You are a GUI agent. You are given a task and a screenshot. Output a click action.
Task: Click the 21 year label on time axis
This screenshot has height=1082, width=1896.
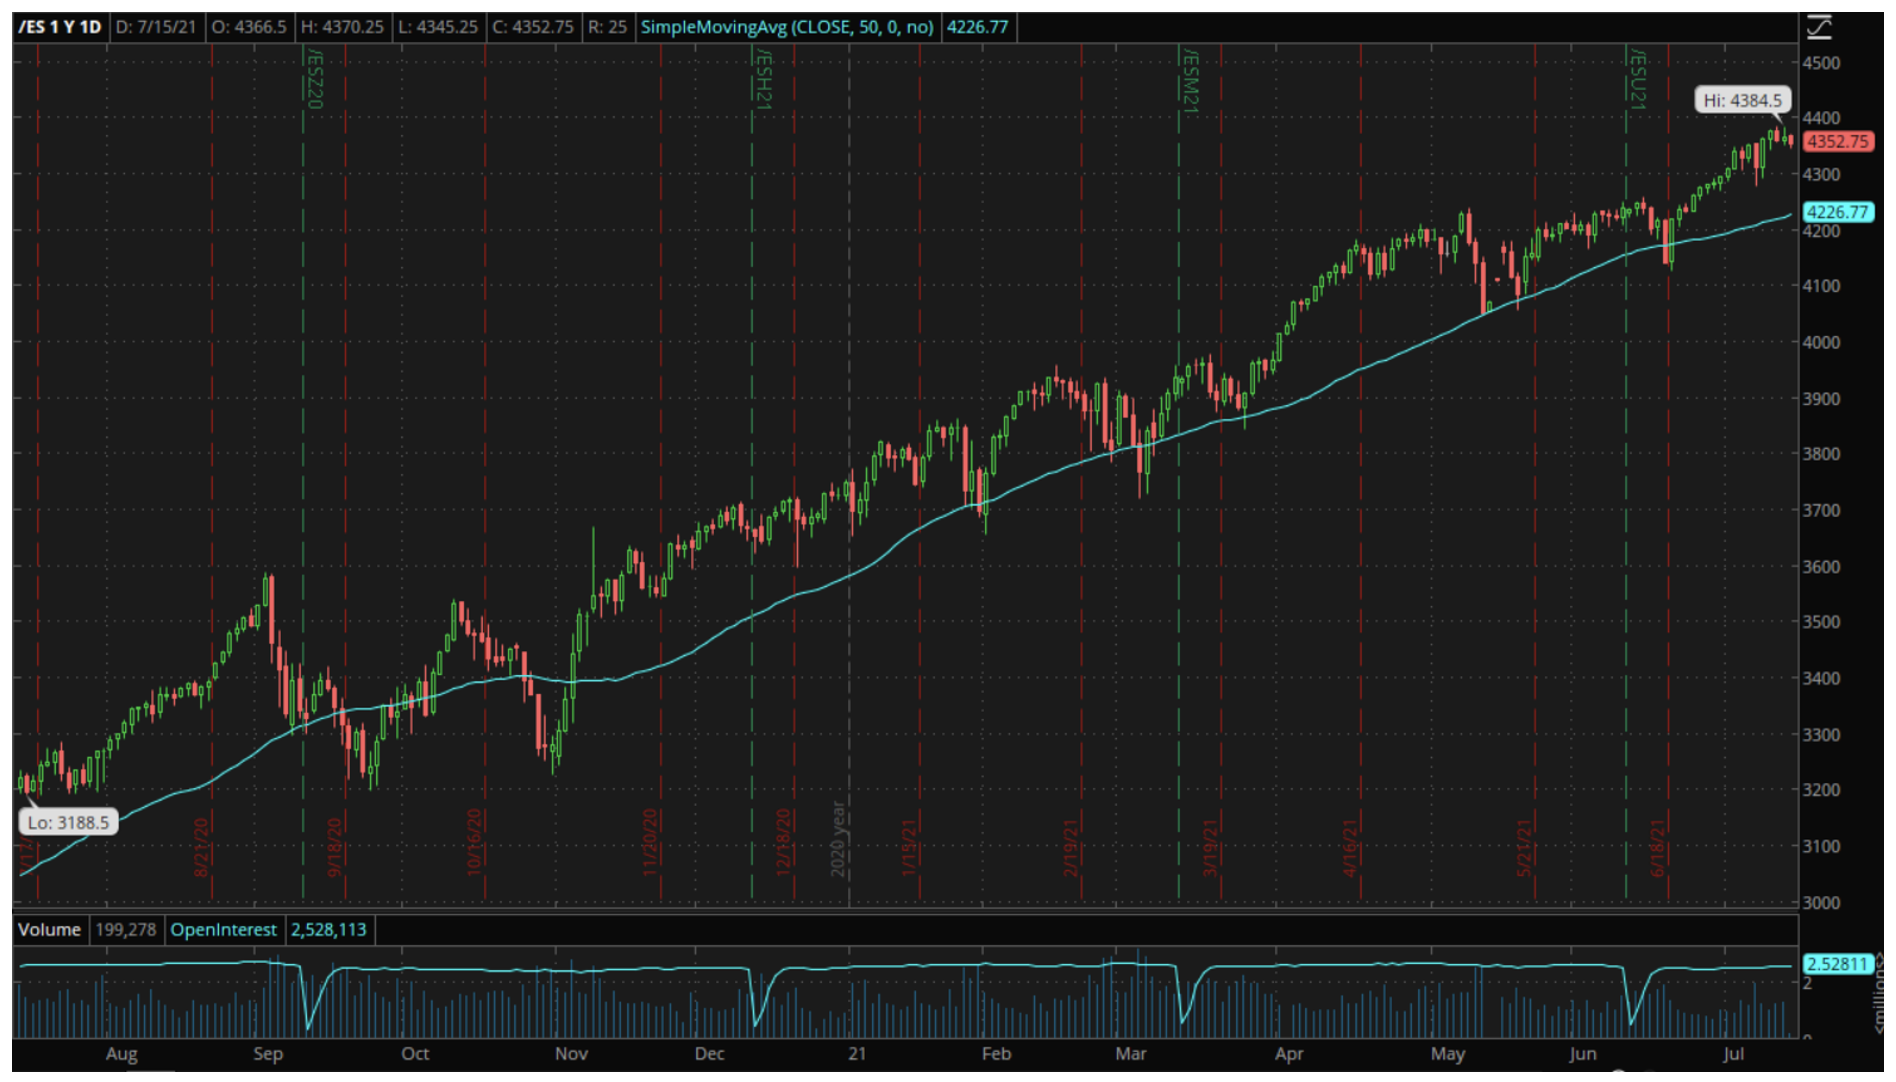click(x=857, y=1053)
